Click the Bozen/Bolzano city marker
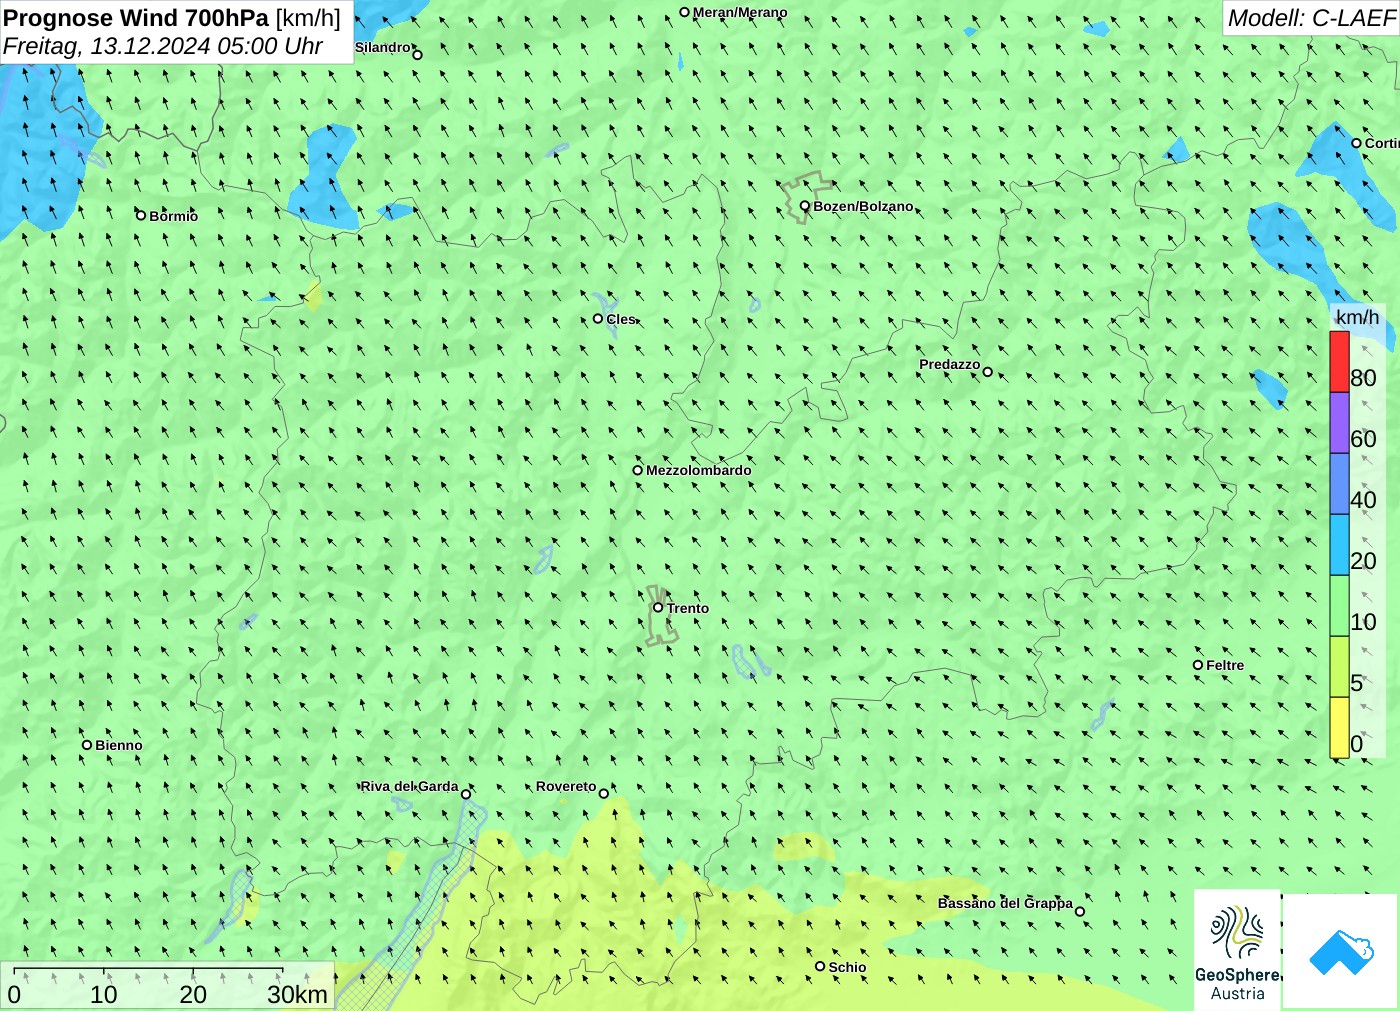This screenshot has height=1011, width=1400. 805,206
